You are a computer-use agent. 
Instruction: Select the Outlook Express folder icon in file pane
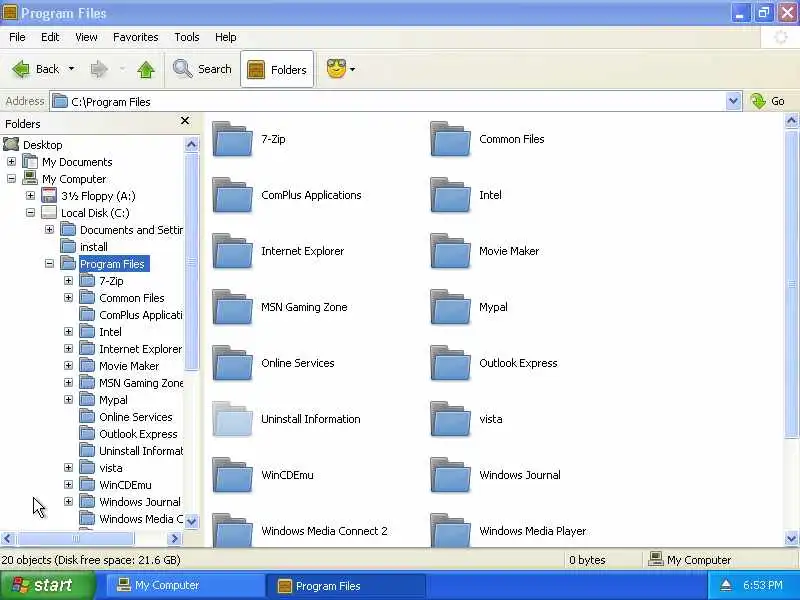coord(450,363)
